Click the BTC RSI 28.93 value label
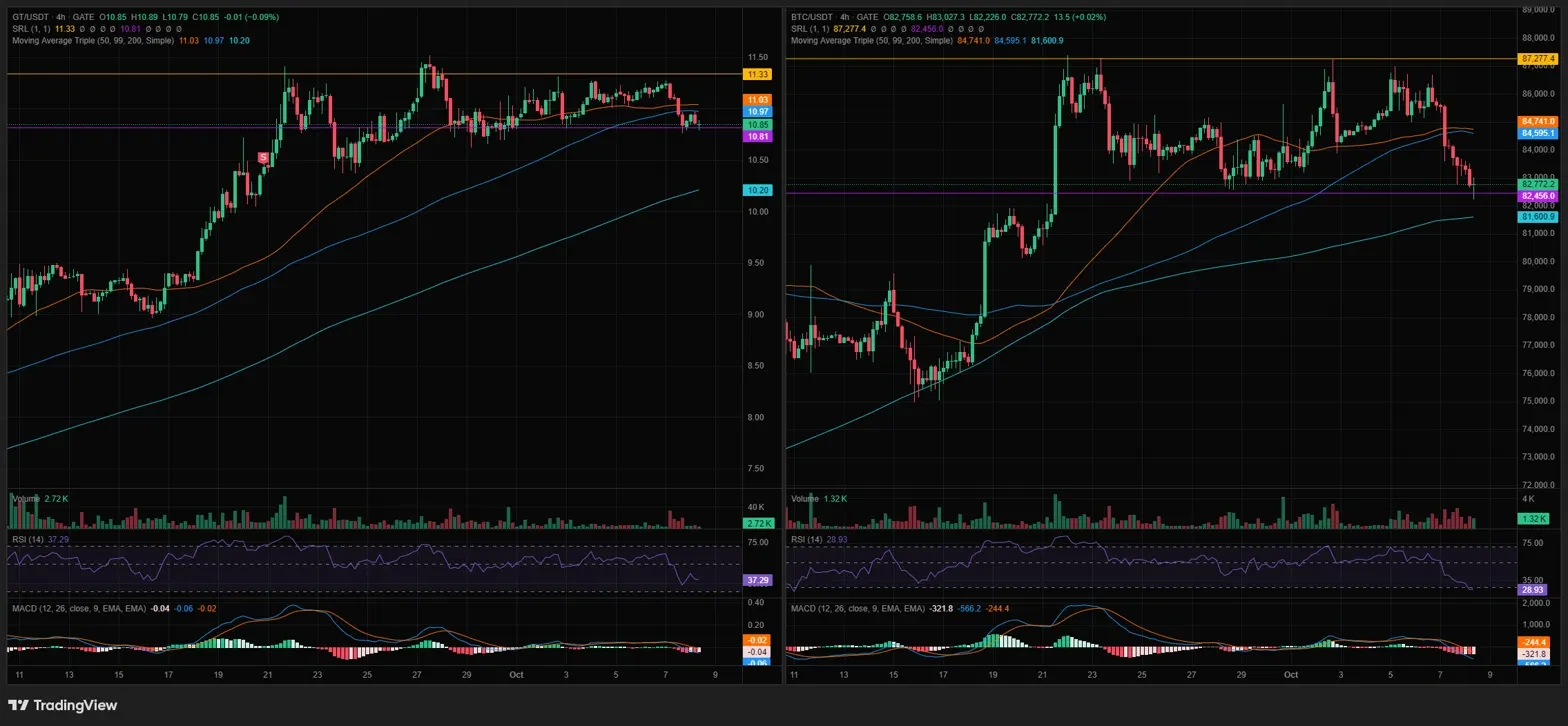The height and width of the screenshot is (726, 1568). tap(1533, 590)
